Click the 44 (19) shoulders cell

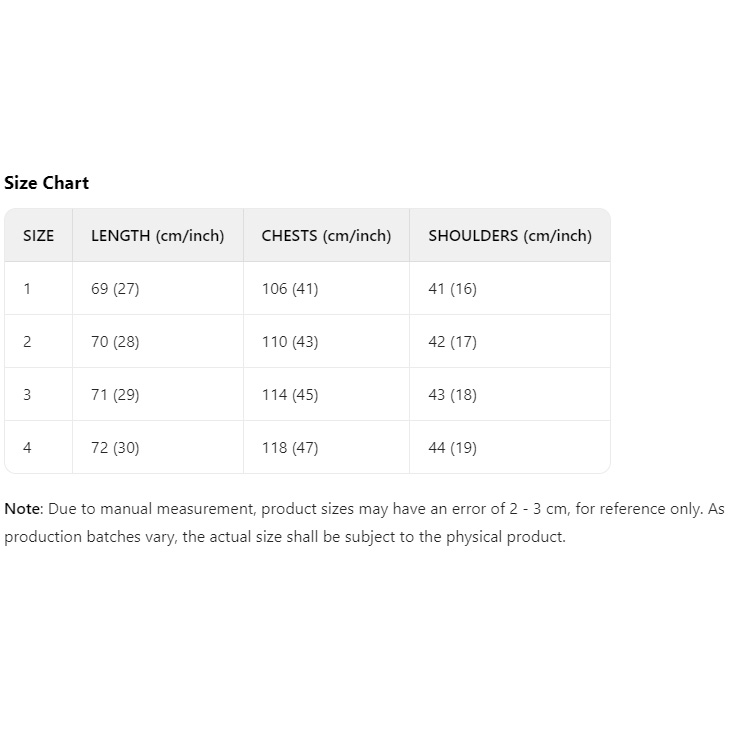point(452,448)
